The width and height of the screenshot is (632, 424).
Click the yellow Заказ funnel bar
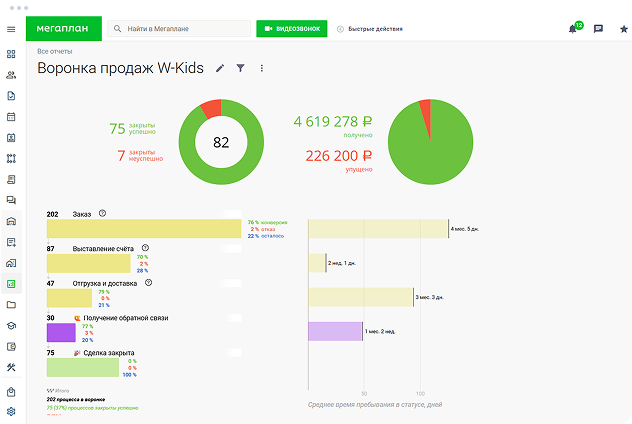pyautogui.click(x=144, y=229)
